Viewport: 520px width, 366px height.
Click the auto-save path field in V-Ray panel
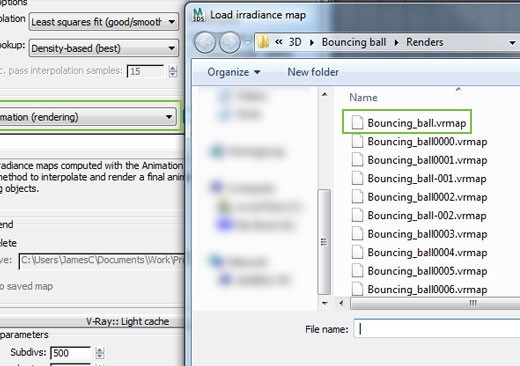102,260
